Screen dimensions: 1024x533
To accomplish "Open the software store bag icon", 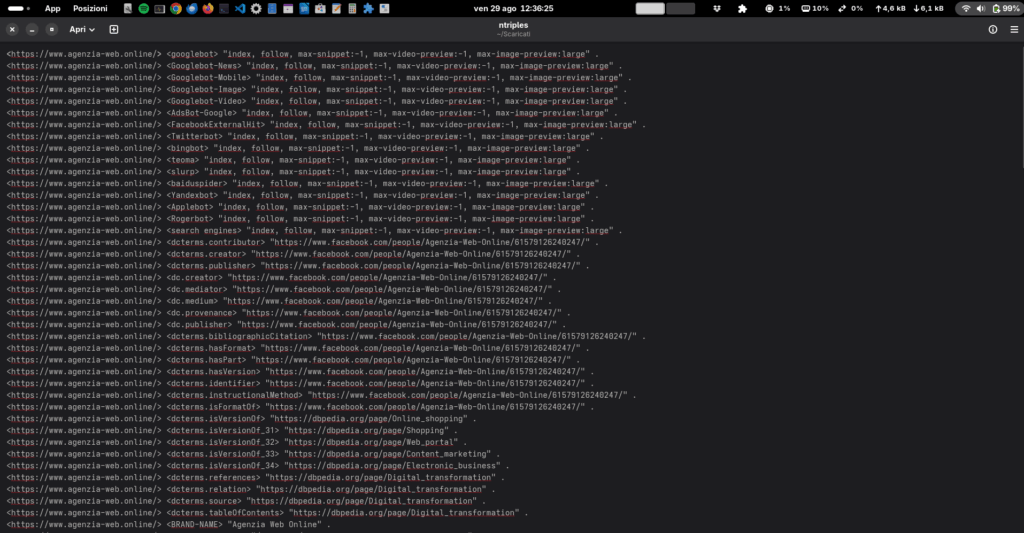I will pyautogui.click(x=320, y=8).
